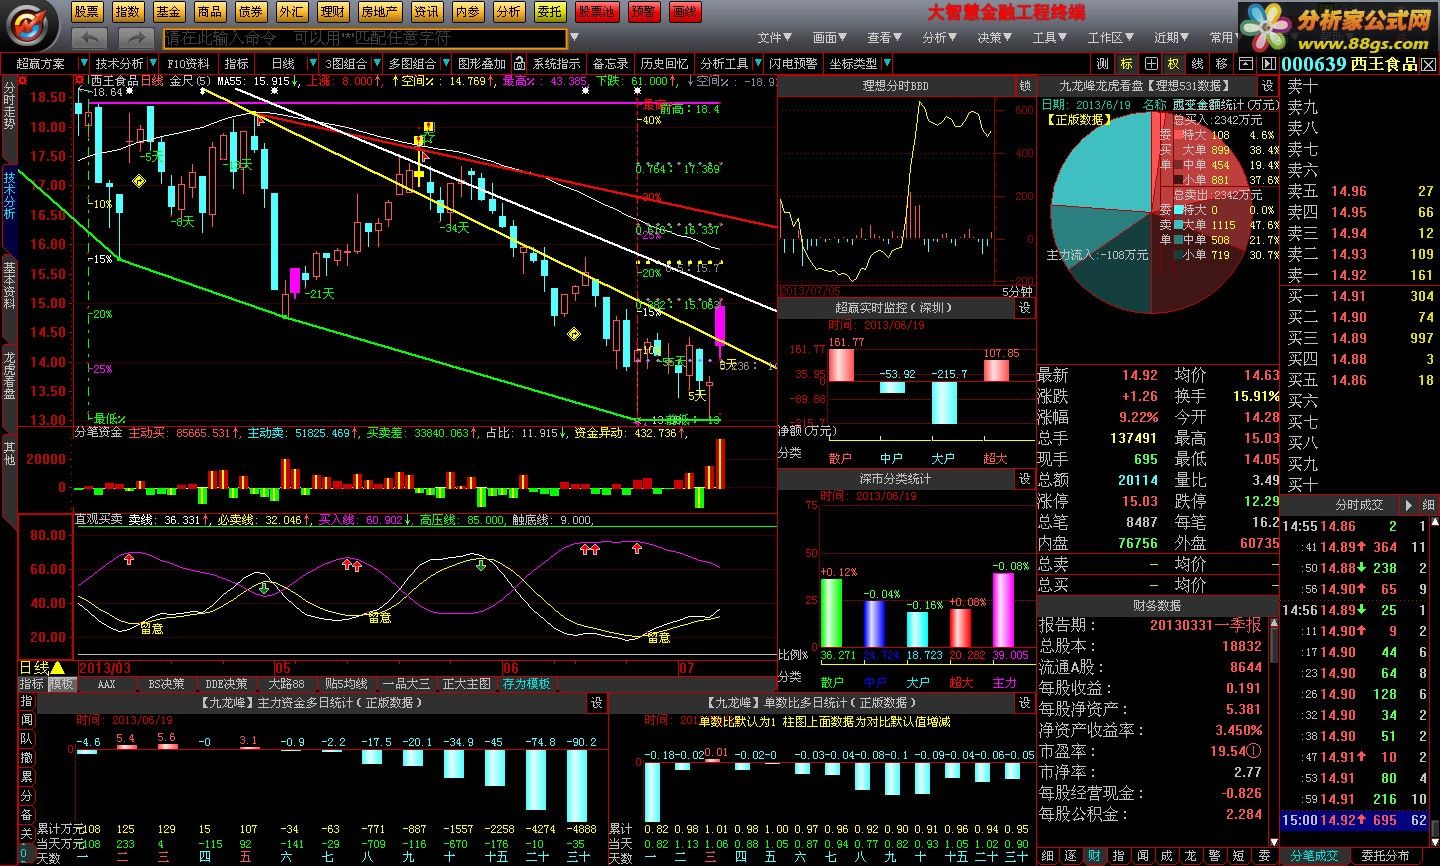Expand the 坐标类型 dropdown
1440x866 pixels.
tap(886, 63)
